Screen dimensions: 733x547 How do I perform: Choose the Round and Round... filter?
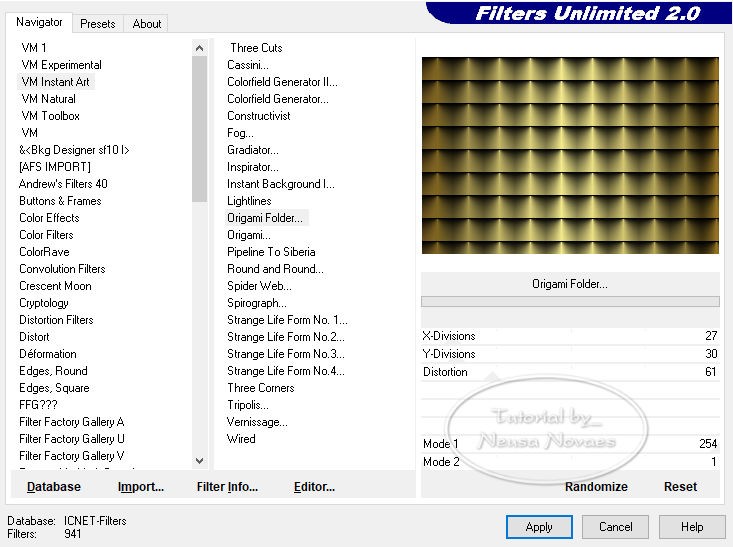(x=275, y=269)
